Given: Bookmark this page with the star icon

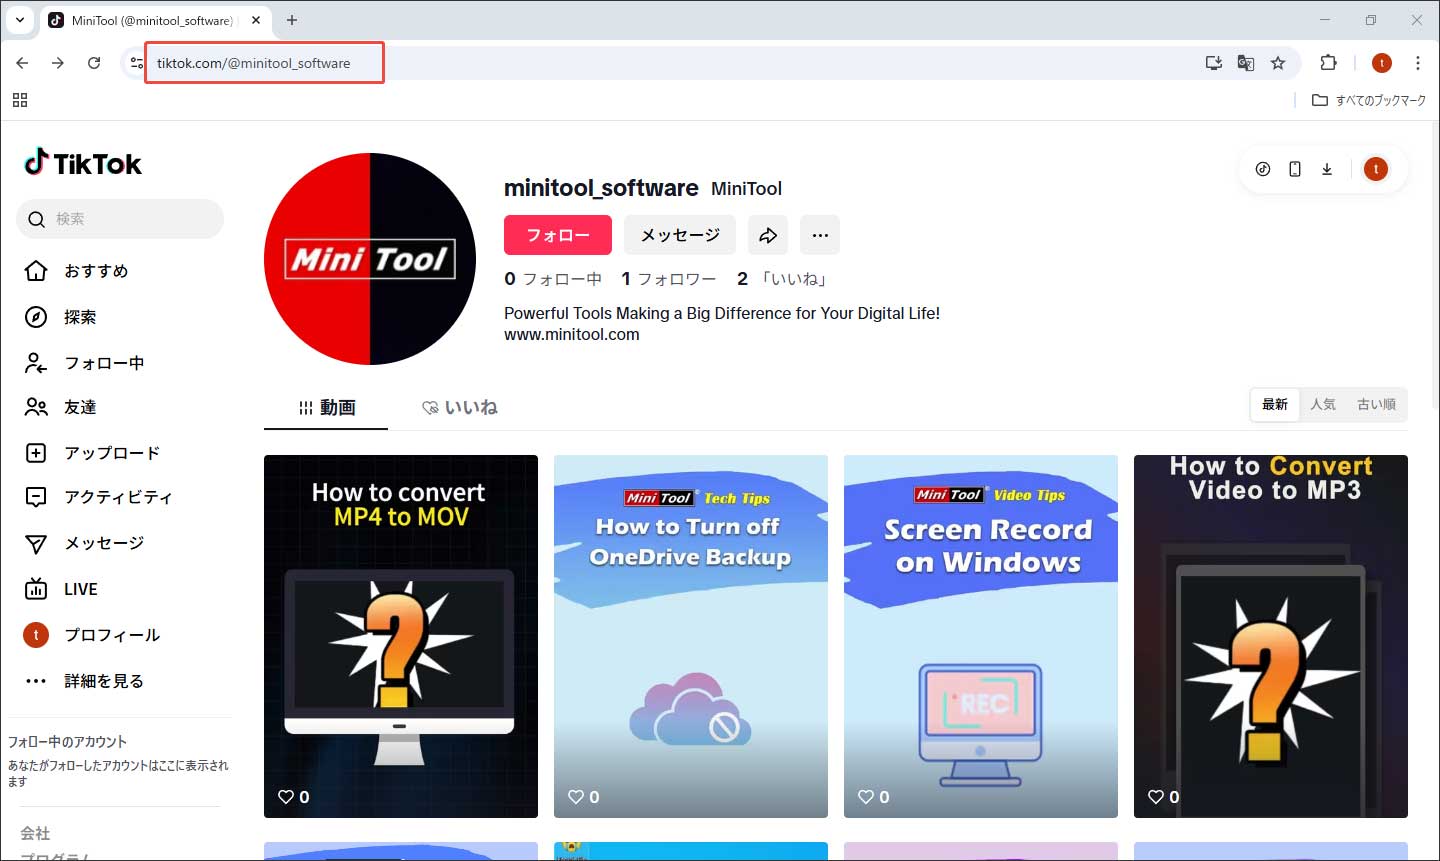Looking at the screenshot, I should pos(1278,63).
